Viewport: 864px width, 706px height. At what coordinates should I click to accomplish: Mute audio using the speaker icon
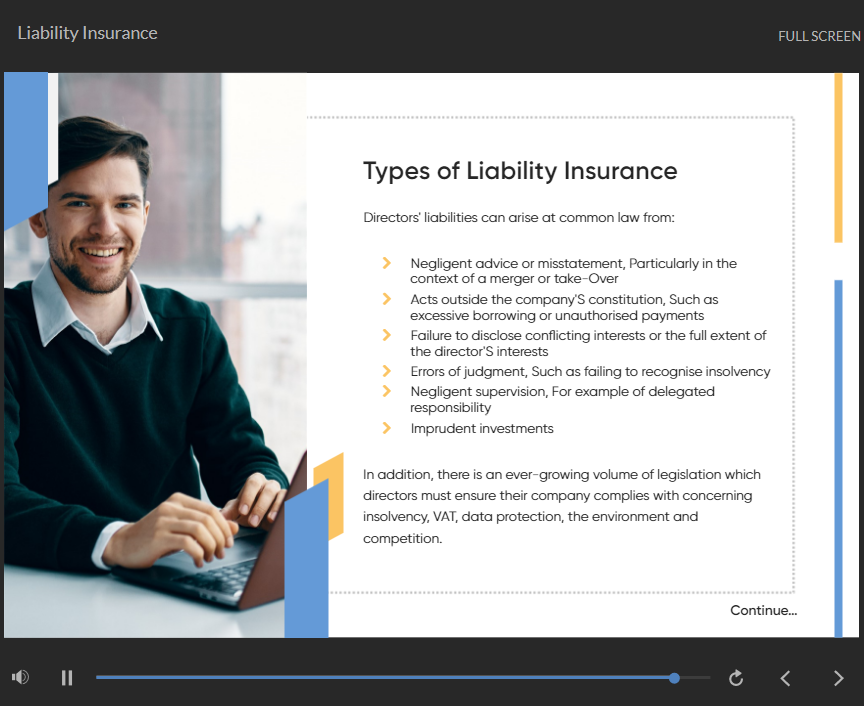(x=20, y=677)
